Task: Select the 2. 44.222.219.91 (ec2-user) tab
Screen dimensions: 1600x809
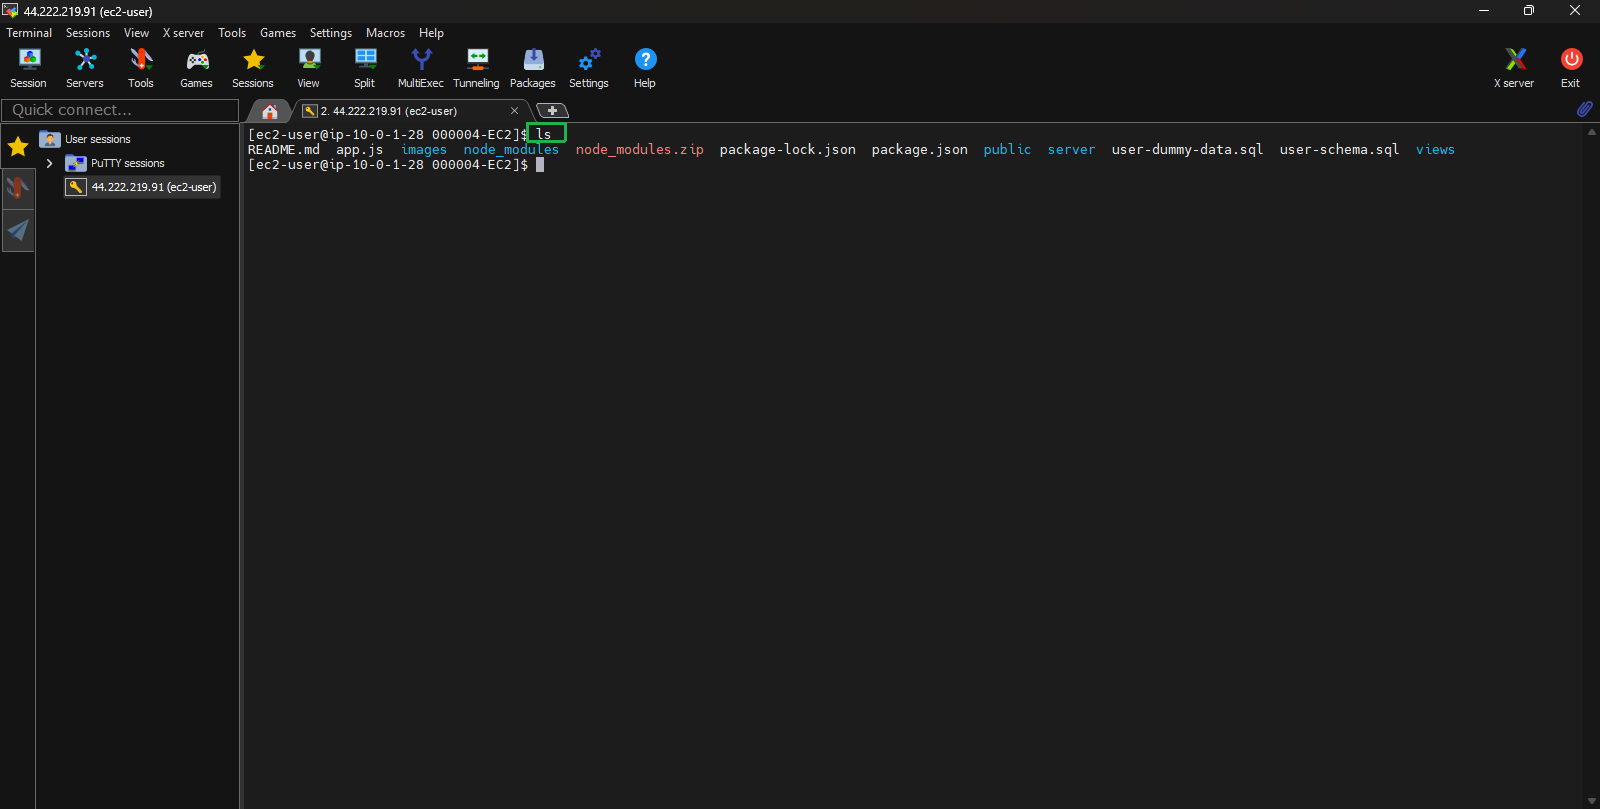Action: (x=388, y=111)
